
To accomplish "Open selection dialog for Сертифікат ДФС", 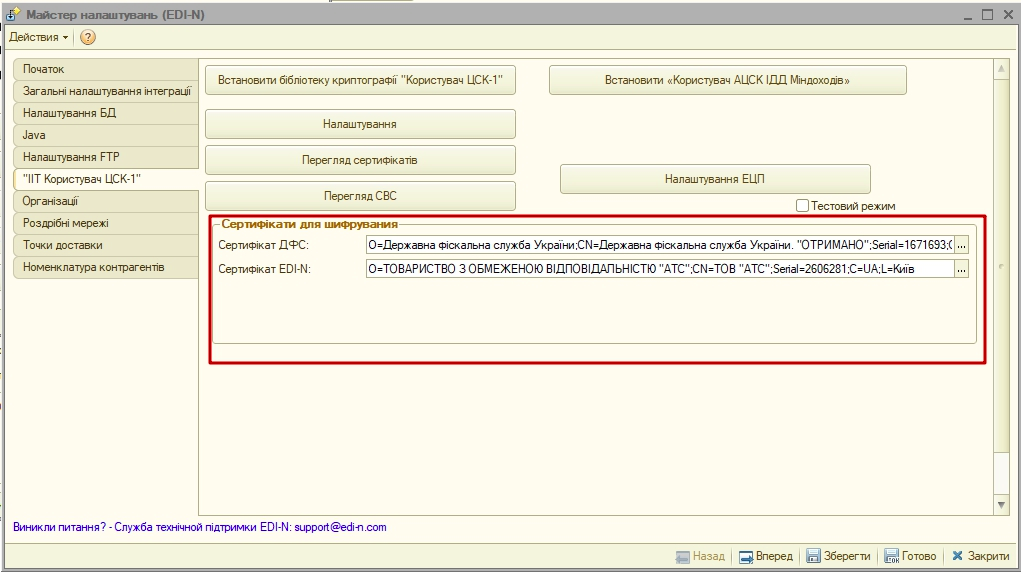I will pyautogui.click(x=961, y=246).
